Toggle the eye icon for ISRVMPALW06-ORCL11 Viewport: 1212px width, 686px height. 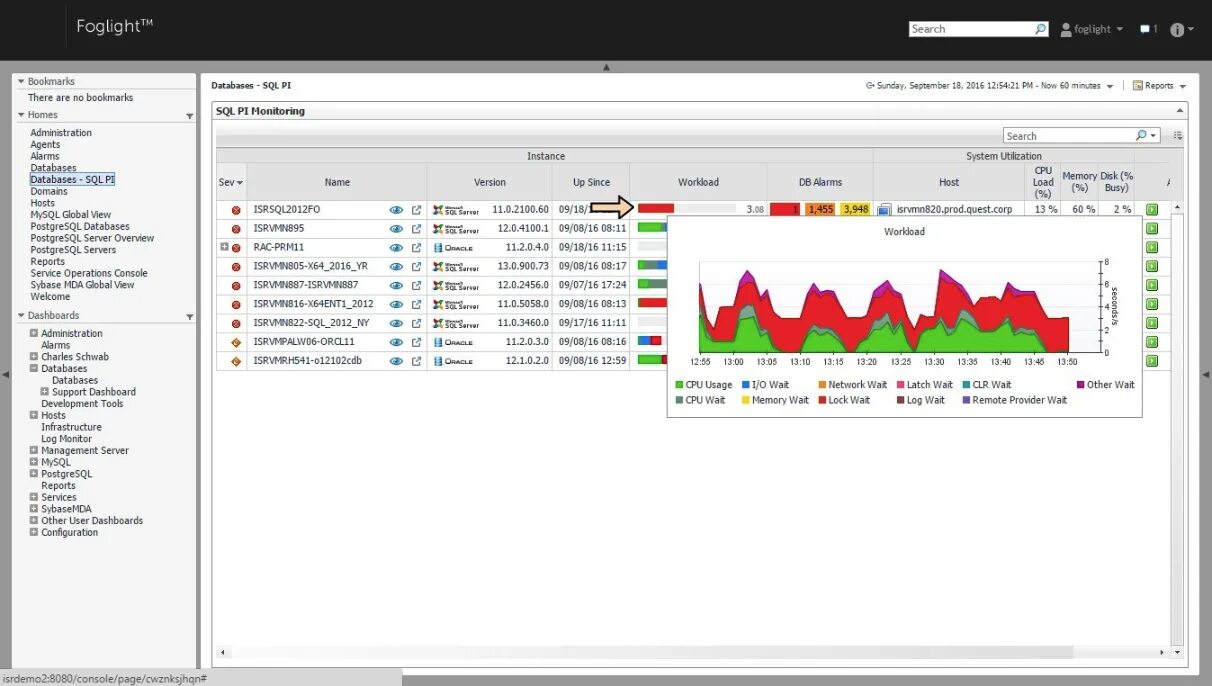pos(396,342)
